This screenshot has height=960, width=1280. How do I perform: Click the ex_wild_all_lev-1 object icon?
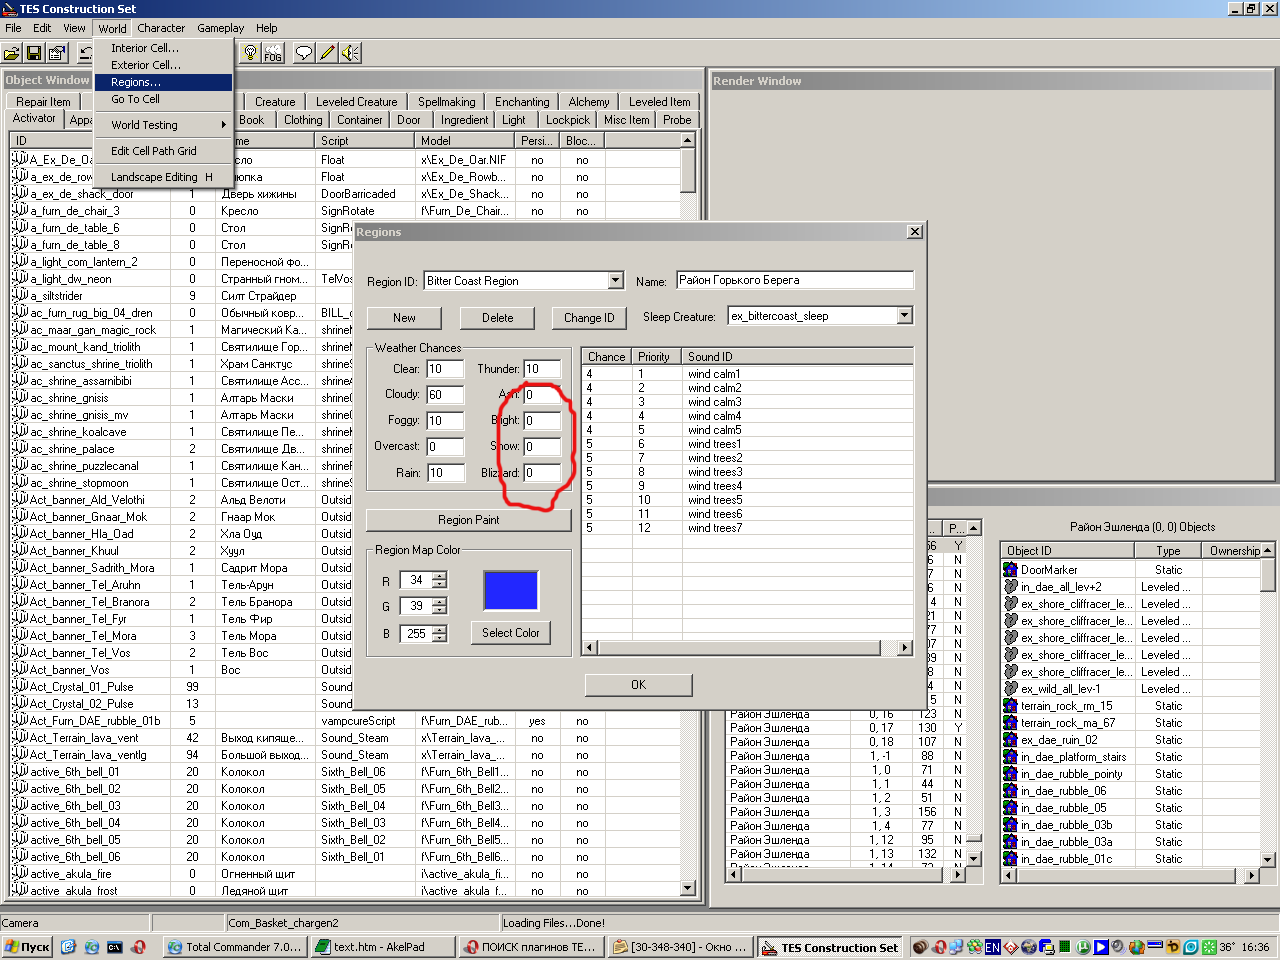tap(1010, 689)
